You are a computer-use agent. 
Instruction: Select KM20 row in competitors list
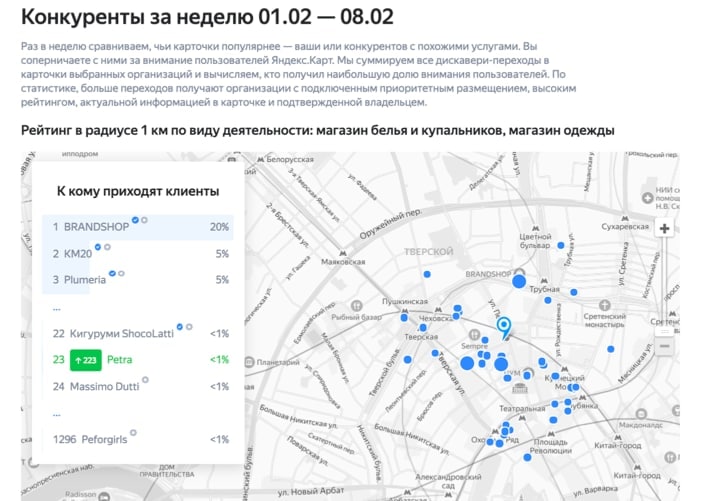click(138, 253)
